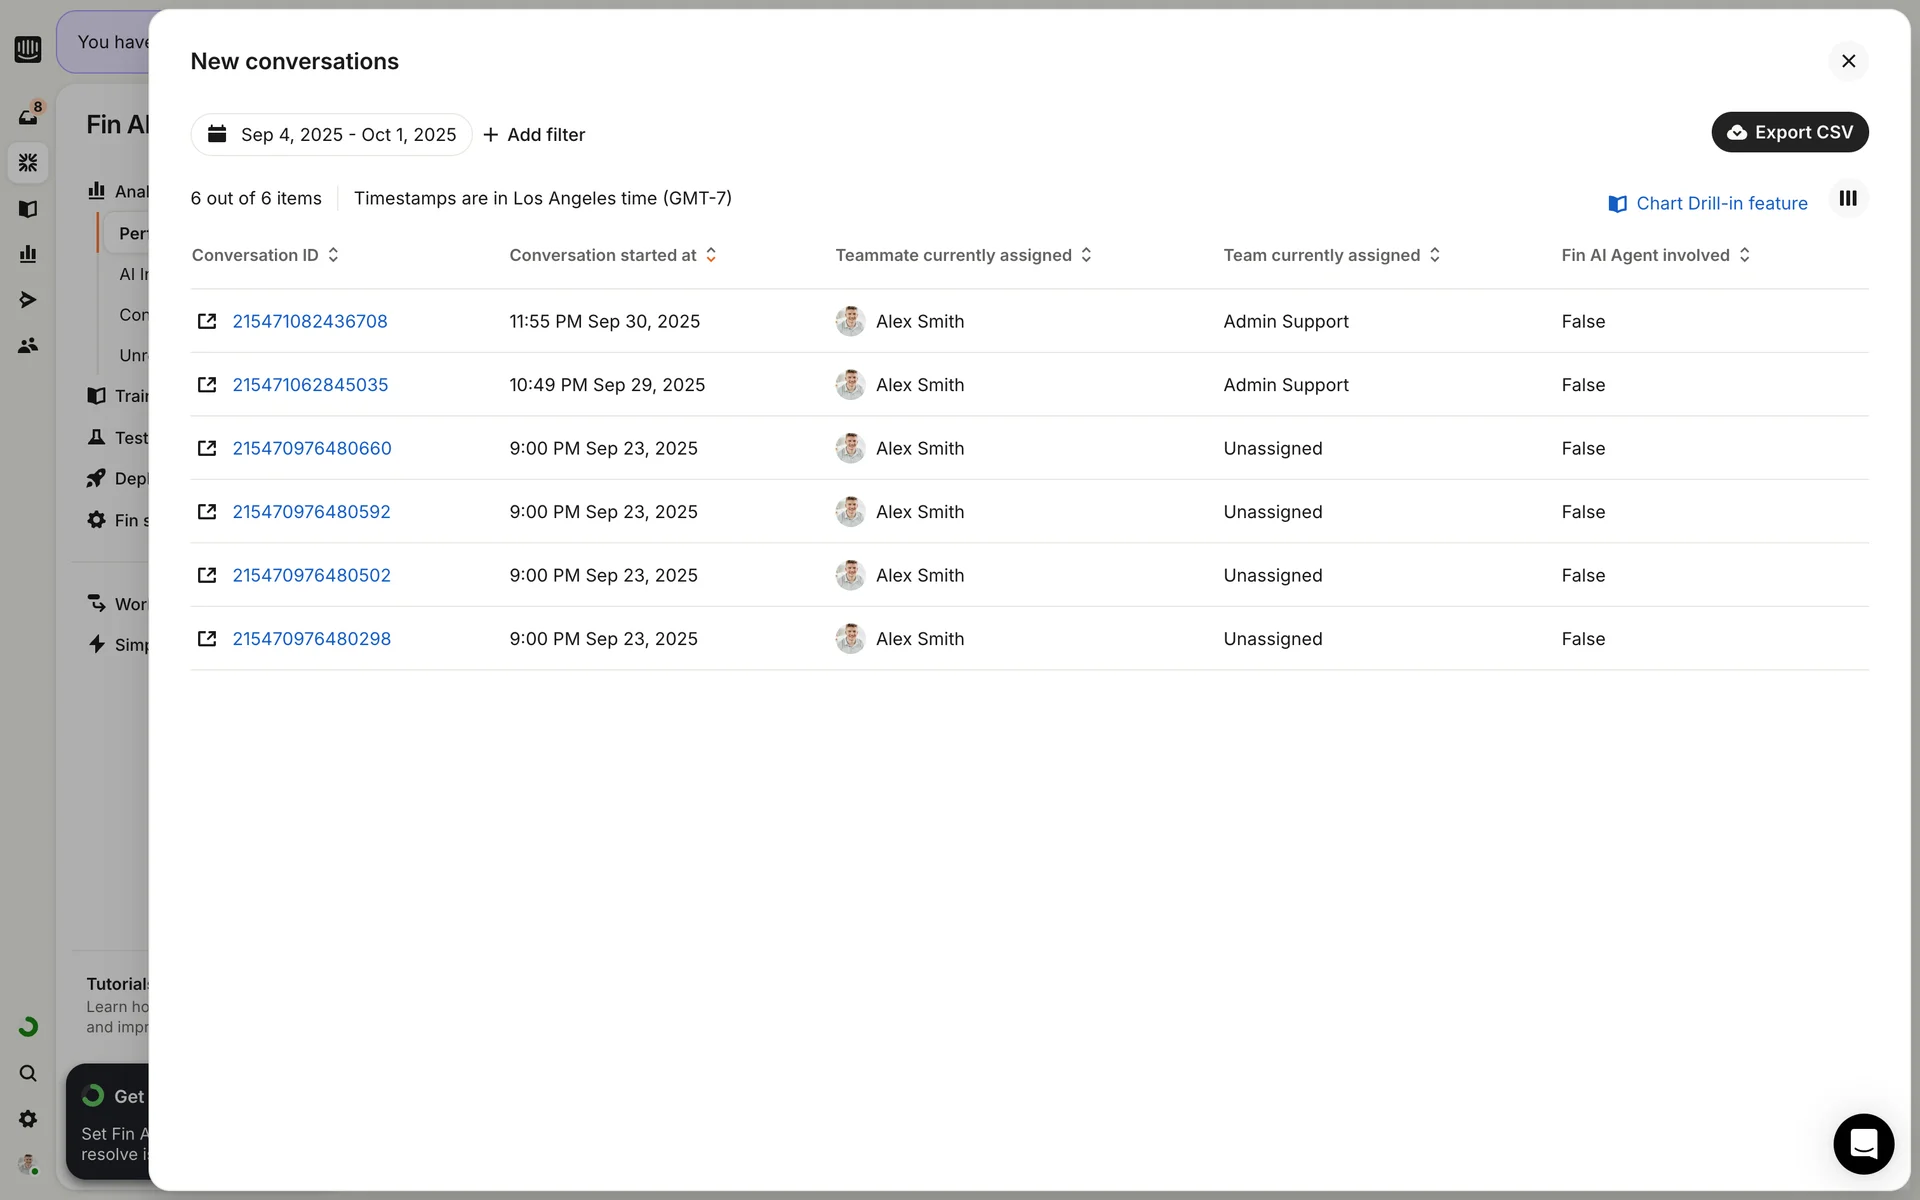Open the Reports bar chart sidebar icon

pyautogui.click(x=28, y=254)
